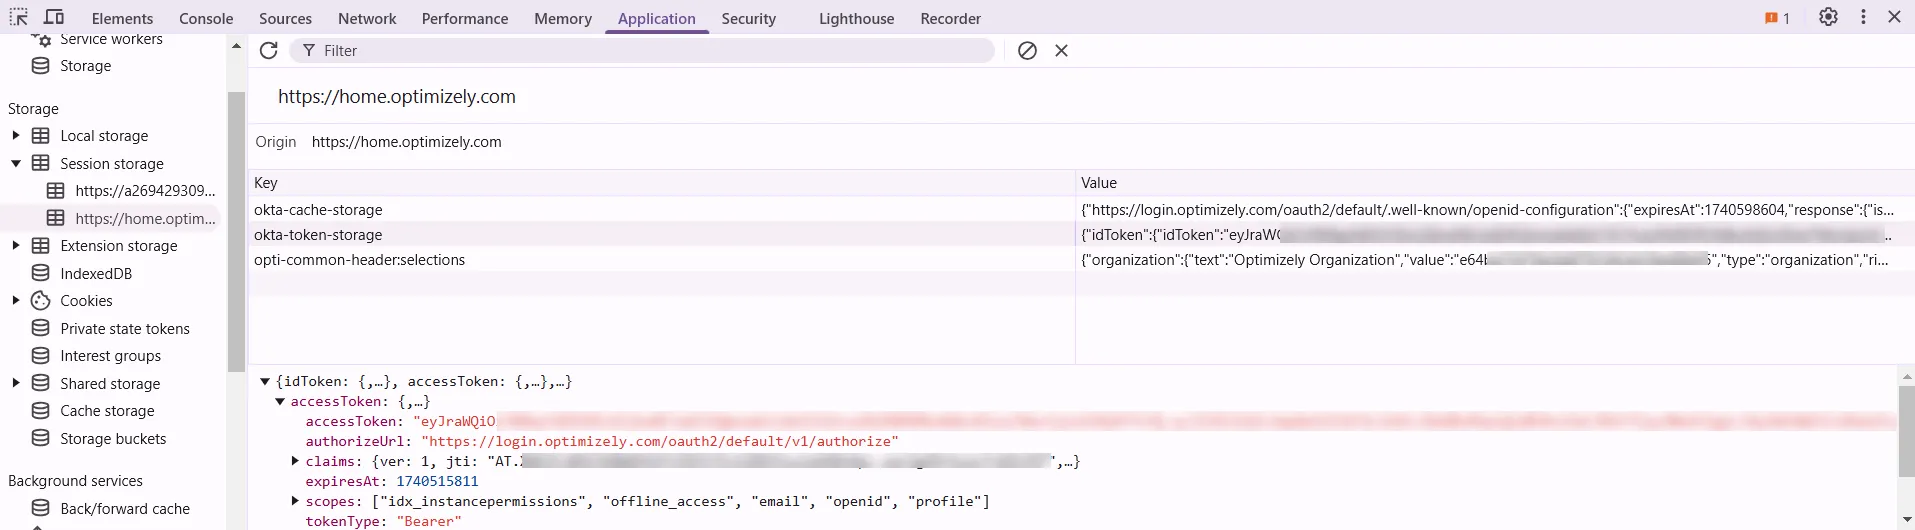This screenshot has height=530, width=1915.
Task: Click the okta-cache-storage value cell
Action: pyautogui.click(x=1495, y=209)
